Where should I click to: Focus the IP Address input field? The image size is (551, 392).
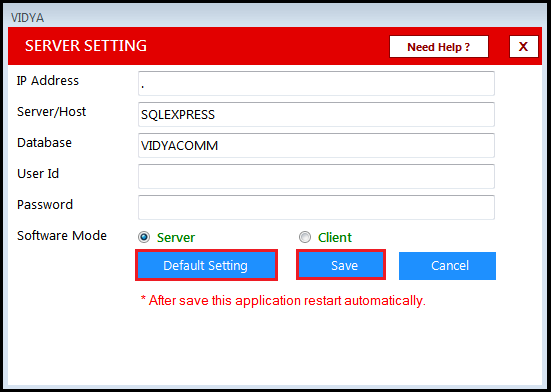click(316, 84)
